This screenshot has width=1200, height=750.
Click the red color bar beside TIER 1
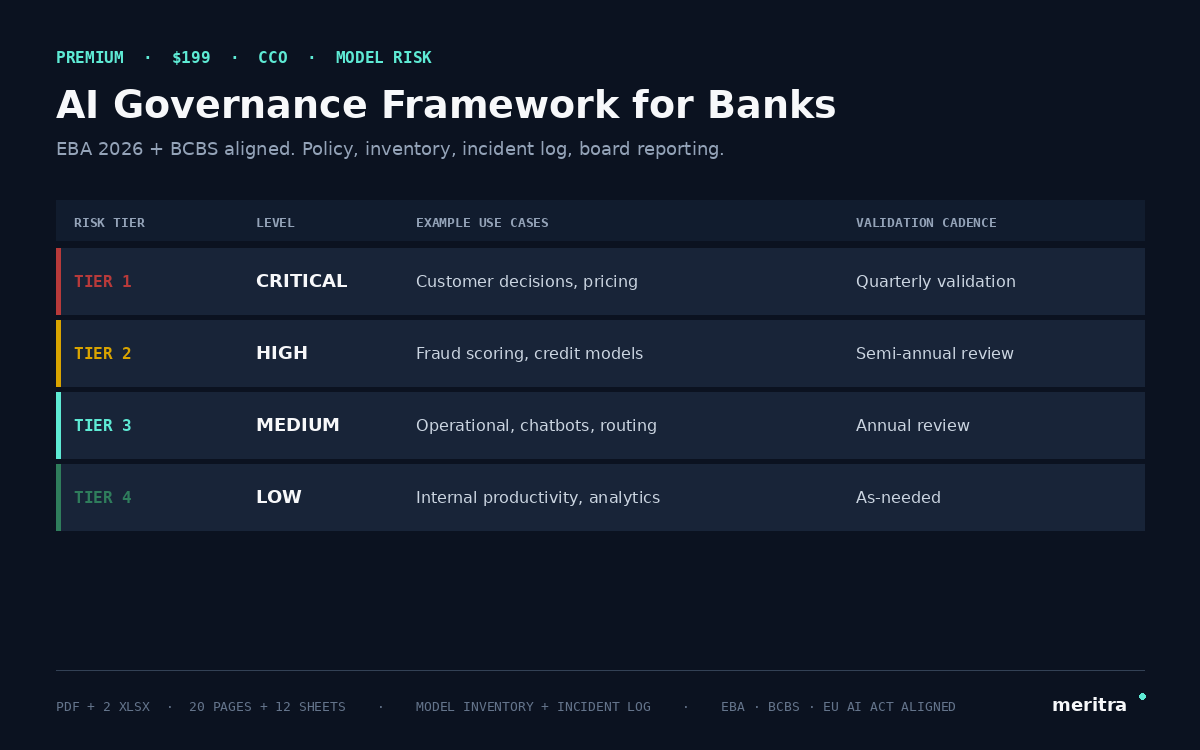coord(58,281)
